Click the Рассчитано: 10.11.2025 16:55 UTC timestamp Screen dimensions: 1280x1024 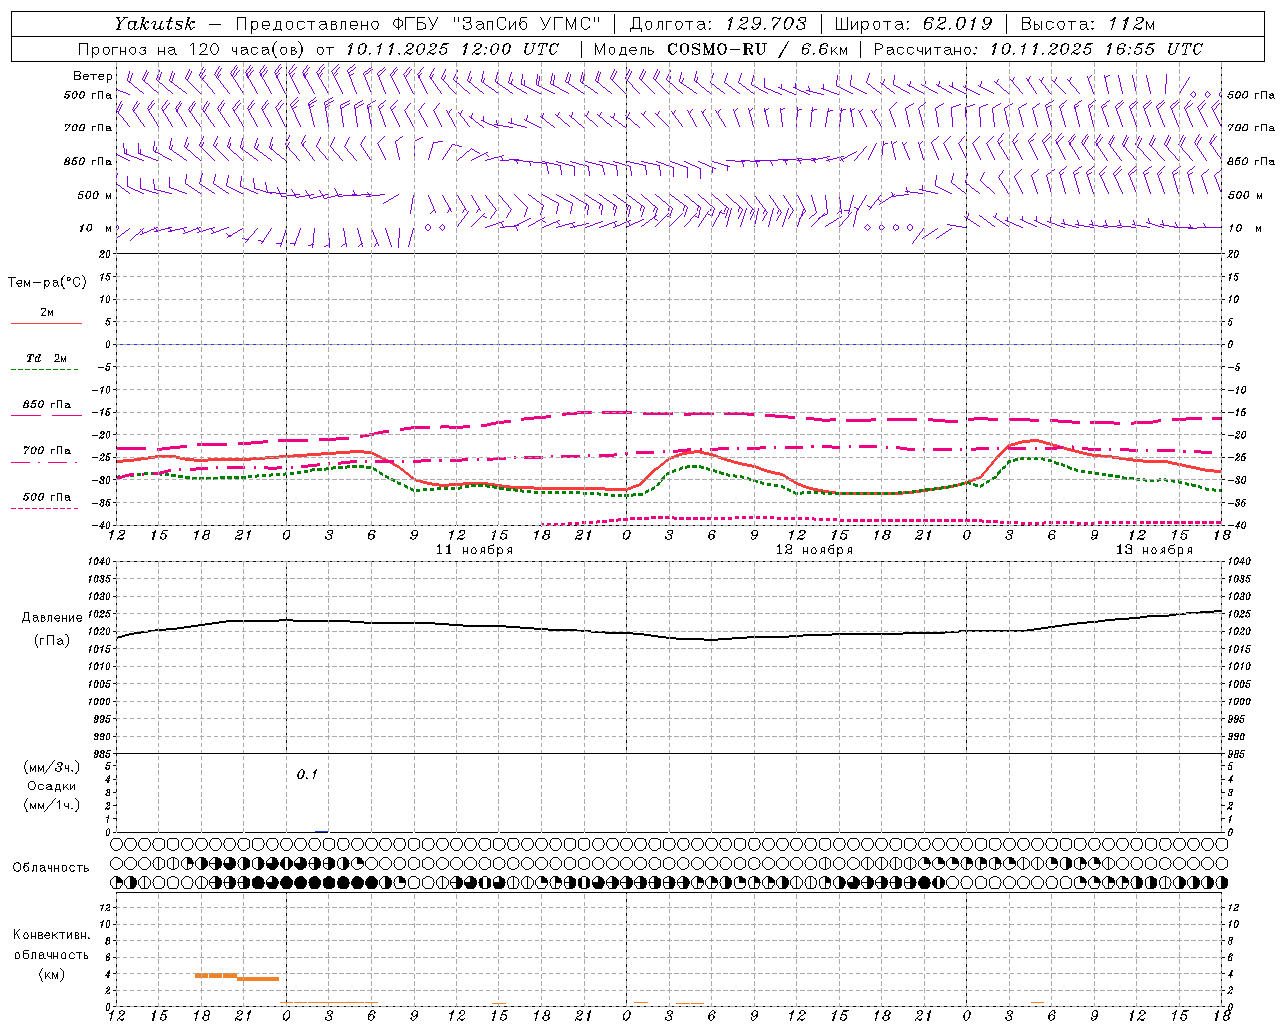[1038, 49]
